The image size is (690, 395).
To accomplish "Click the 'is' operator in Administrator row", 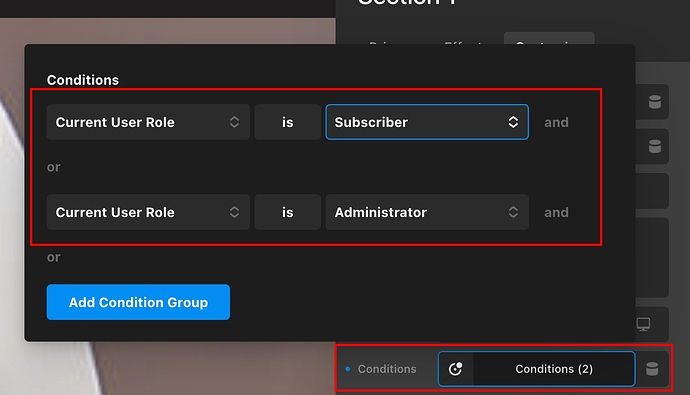I will [287, 212].
